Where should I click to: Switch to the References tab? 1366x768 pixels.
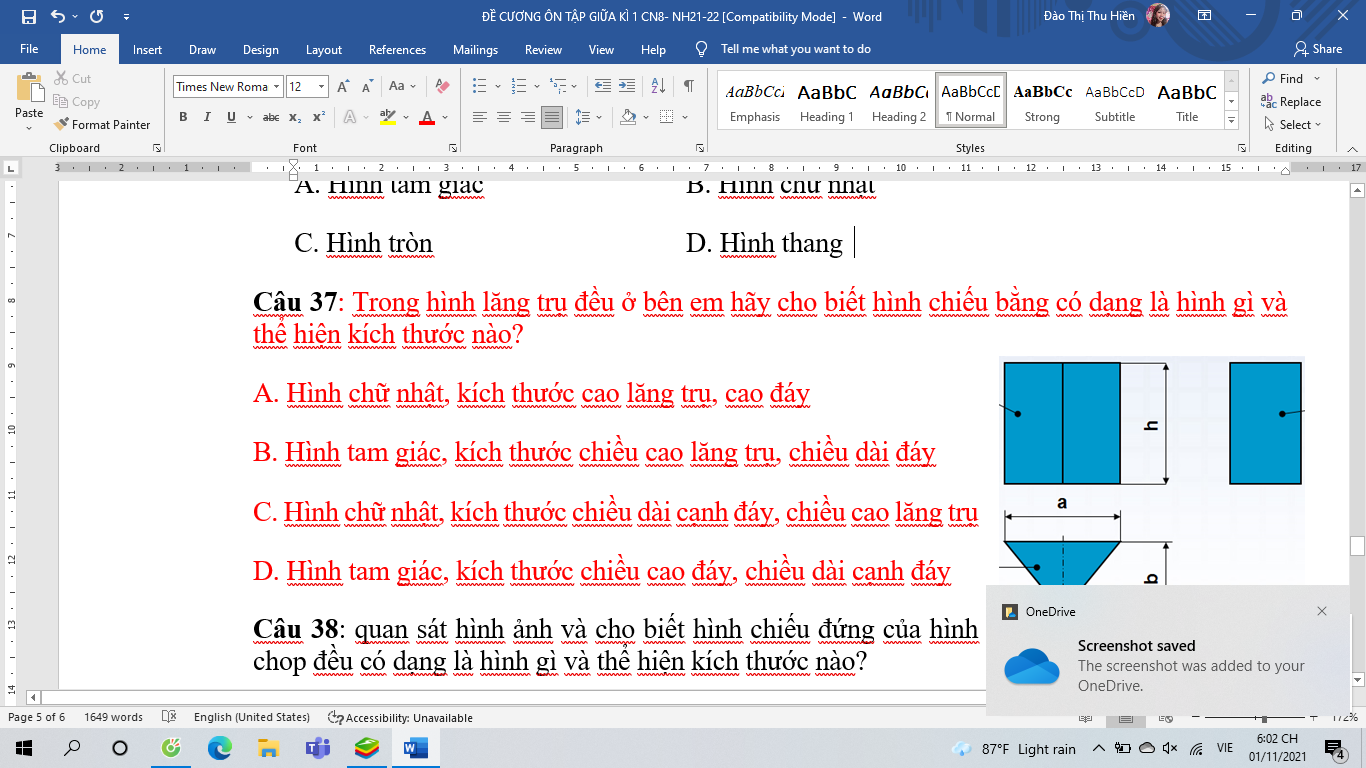[x=397, y=50]
